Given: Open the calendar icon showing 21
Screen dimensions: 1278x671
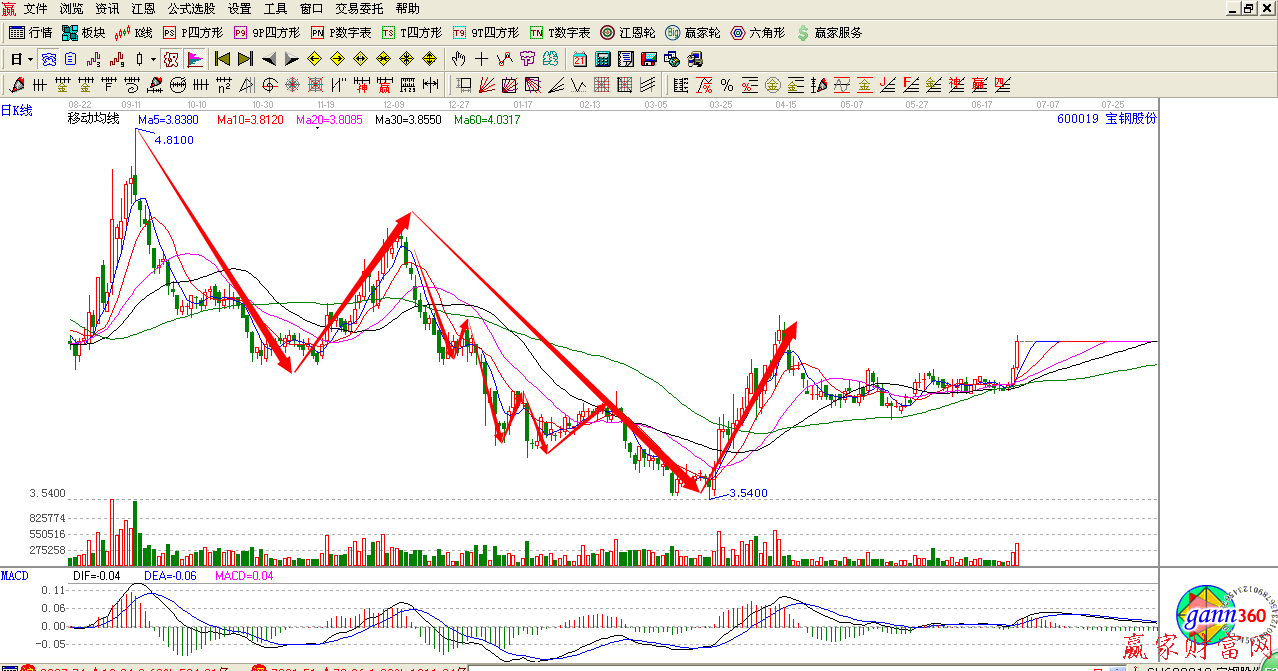Looking at the screenshot, I should coord(580,59).
